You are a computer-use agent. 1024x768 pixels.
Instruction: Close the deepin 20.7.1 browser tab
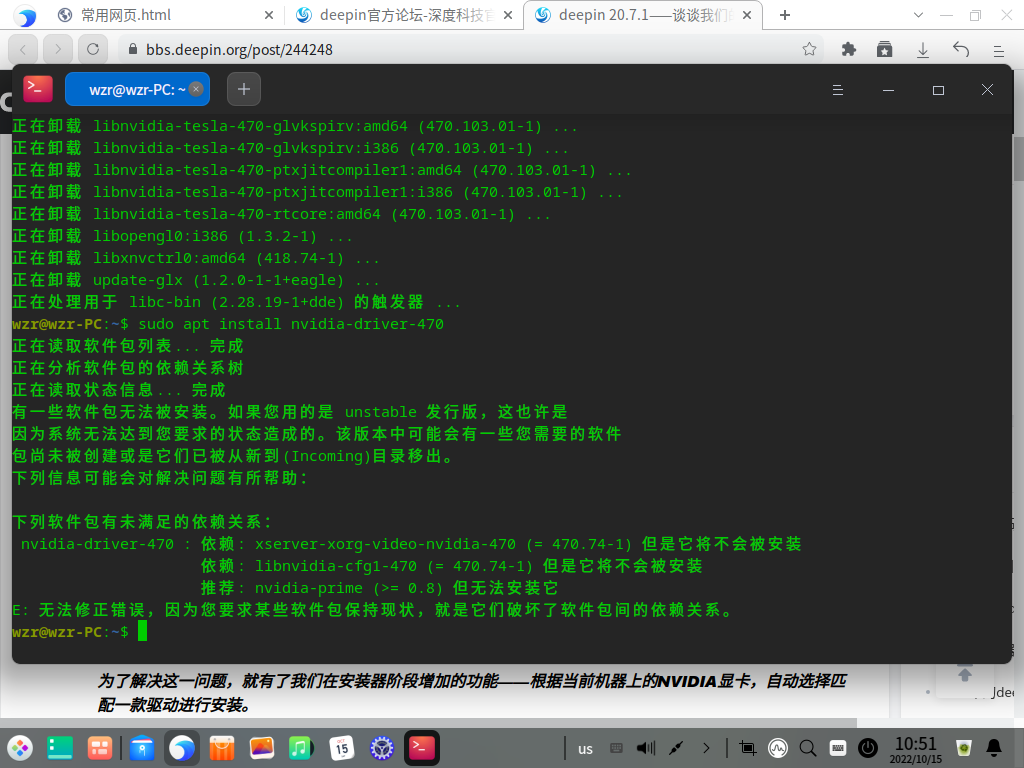point(747,15)
